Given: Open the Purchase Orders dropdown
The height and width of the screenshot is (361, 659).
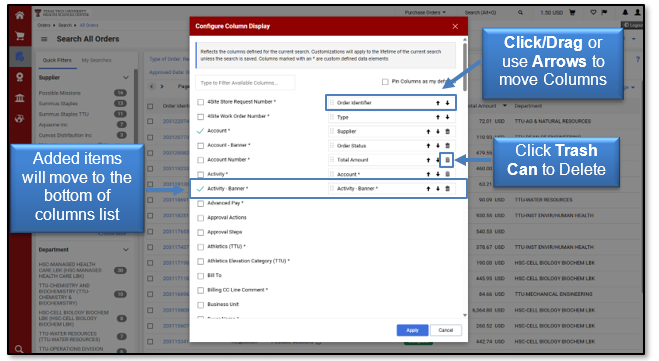Looking at the screenshot, I should (x=425, y=13).
